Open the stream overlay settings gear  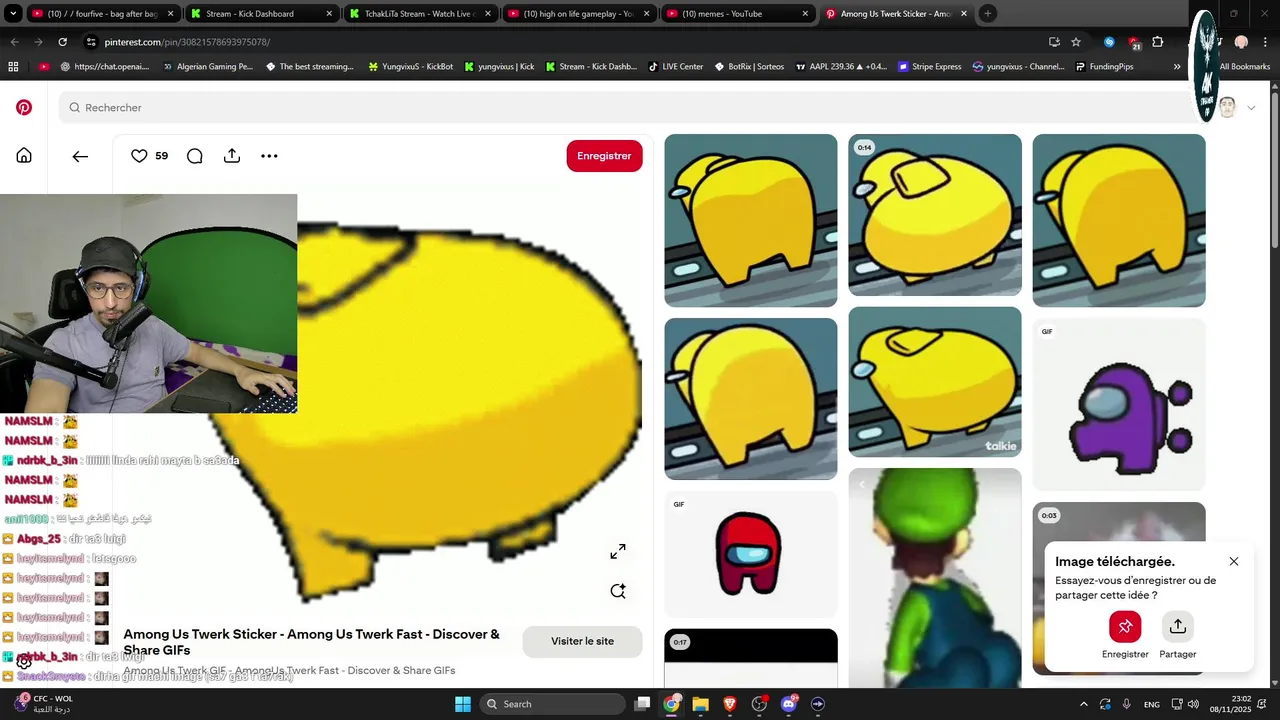24,662
